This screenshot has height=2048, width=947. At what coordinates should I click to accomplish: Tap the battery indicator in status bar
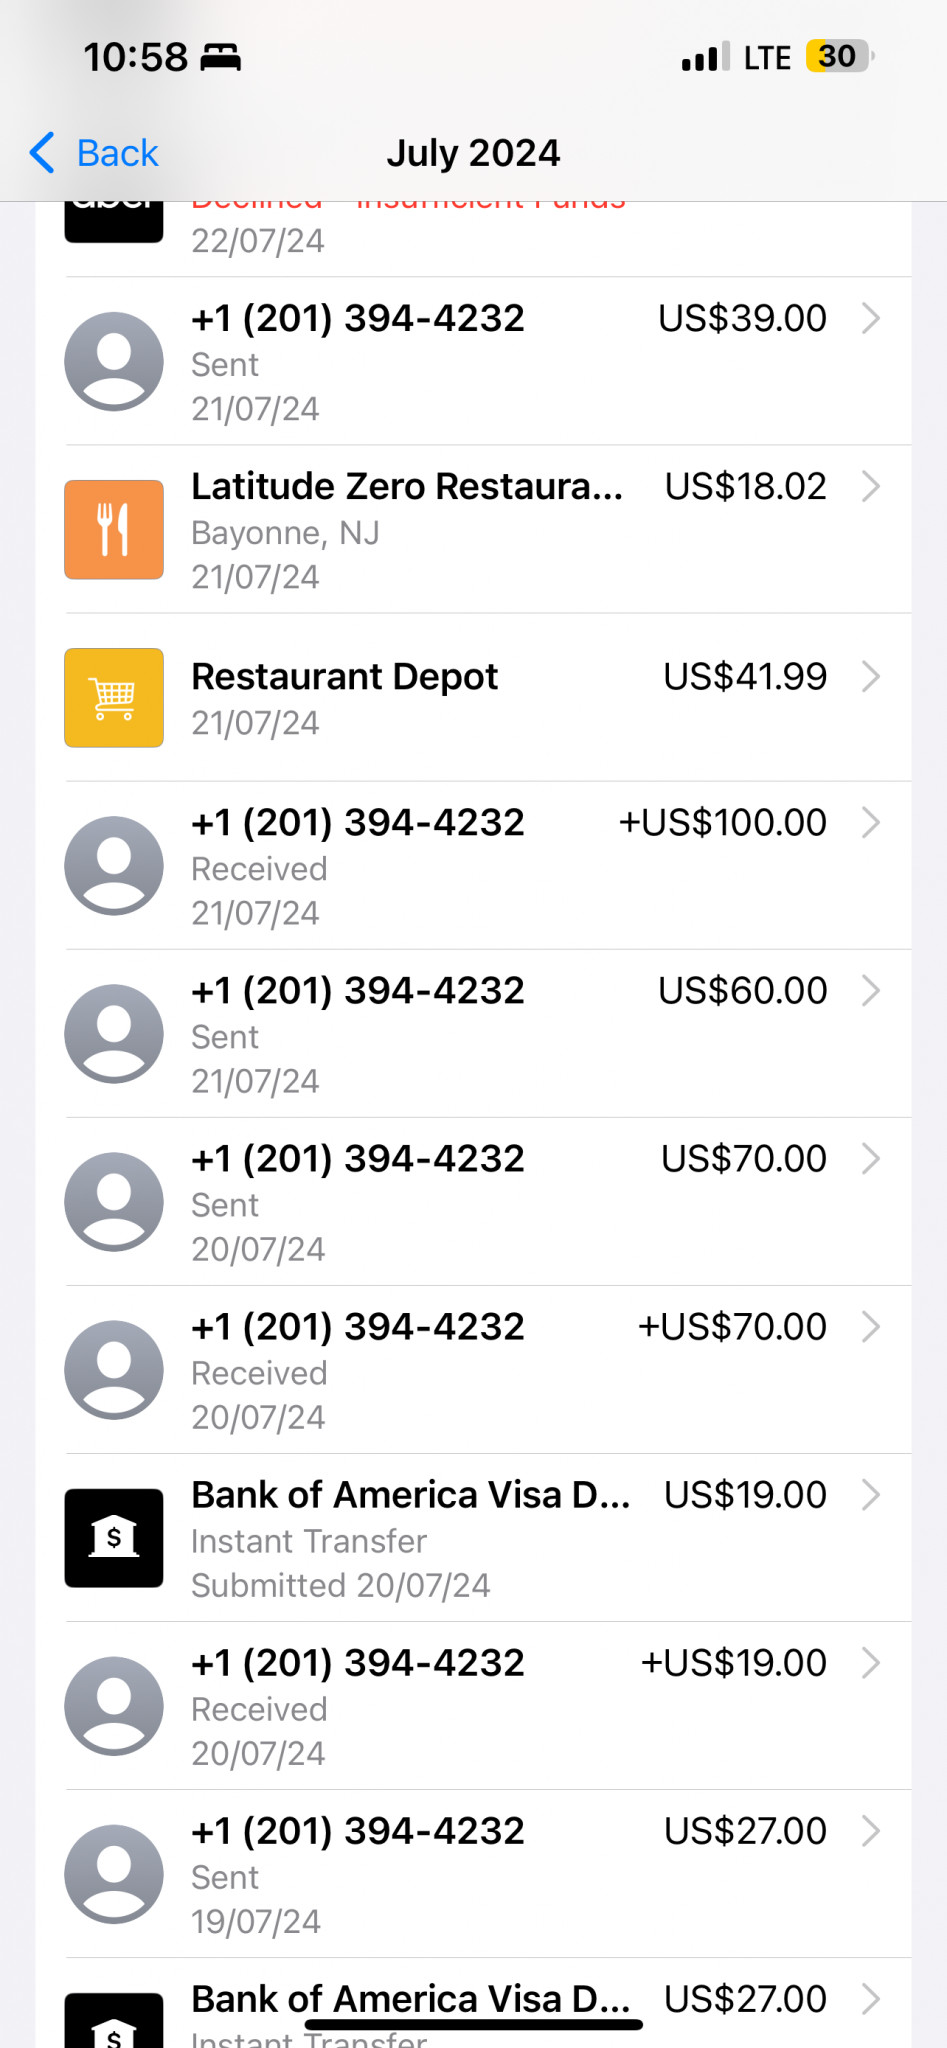pos(839,56)
